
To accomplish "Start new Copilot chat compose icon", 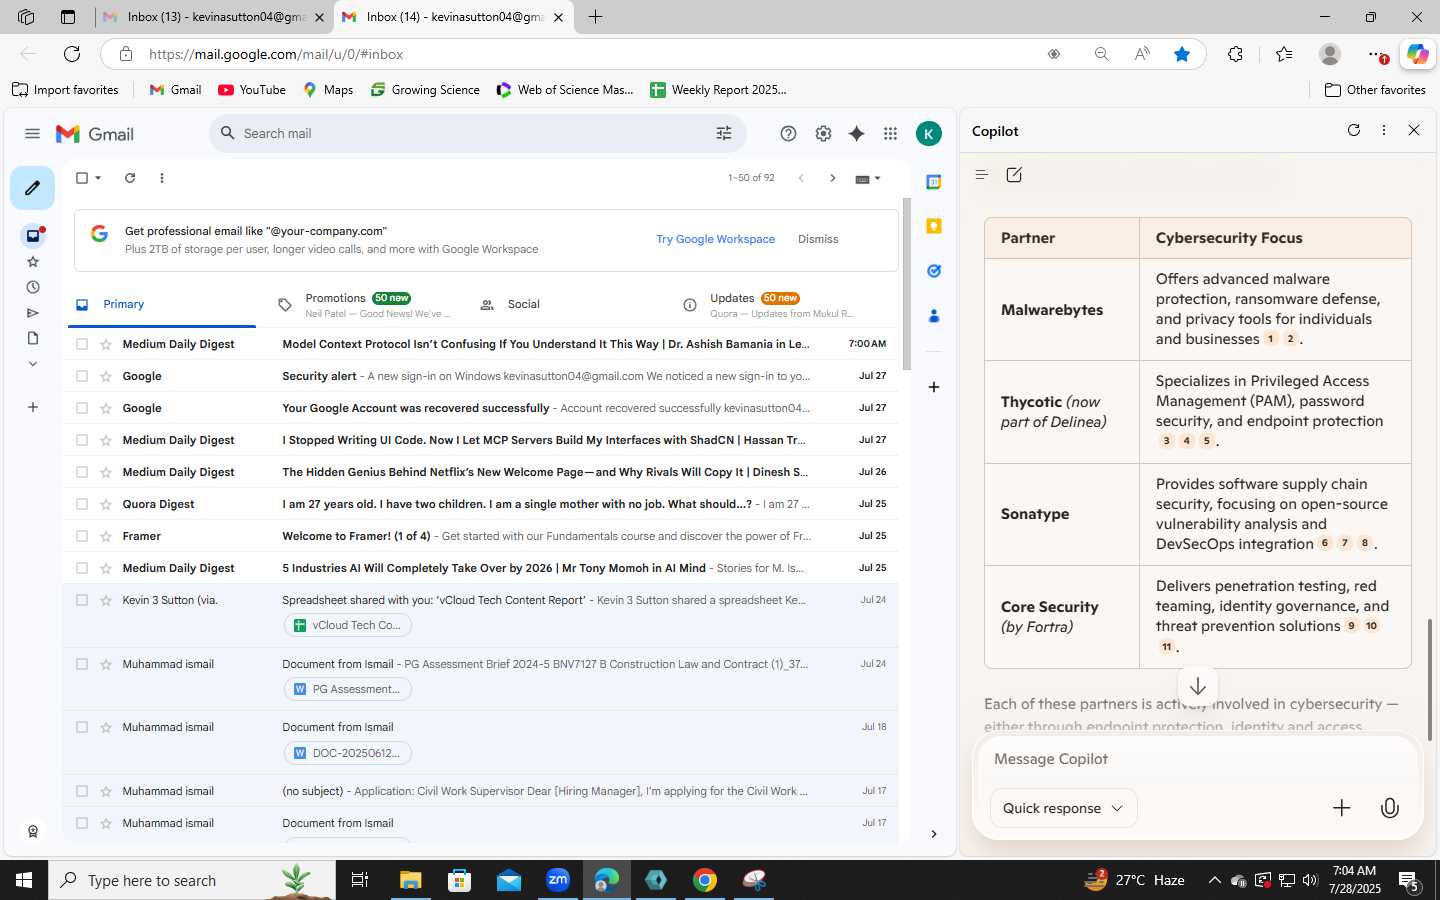I will [1014, 175].
